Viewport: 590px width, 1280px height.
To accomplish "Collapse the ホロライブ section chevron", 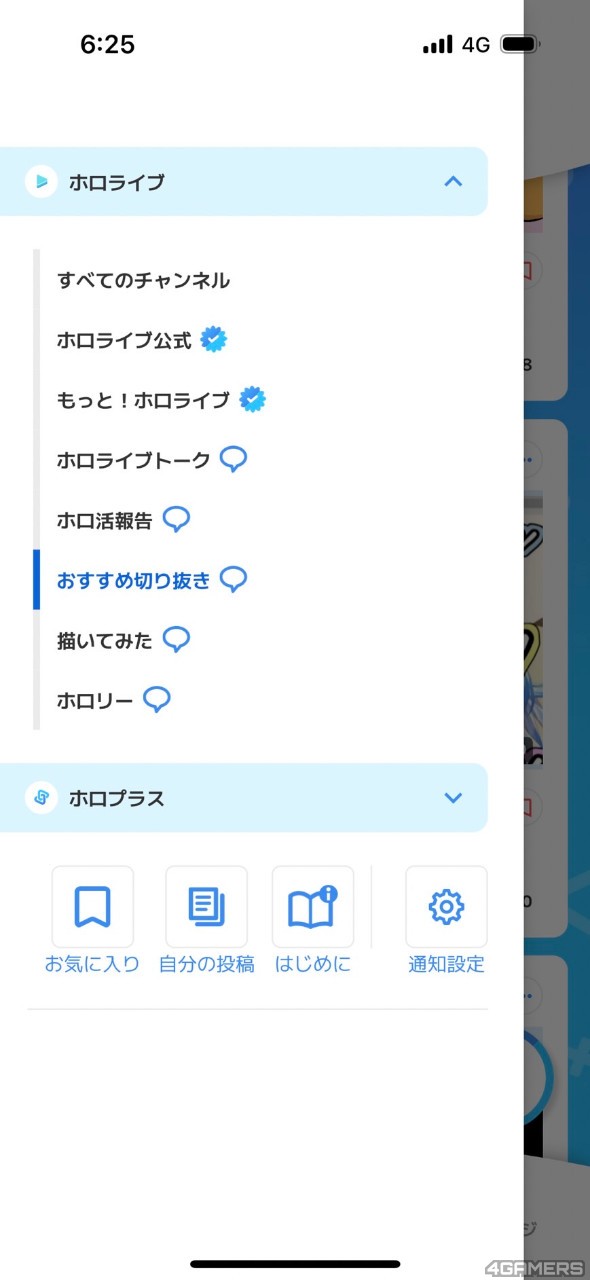I will 453,182.
